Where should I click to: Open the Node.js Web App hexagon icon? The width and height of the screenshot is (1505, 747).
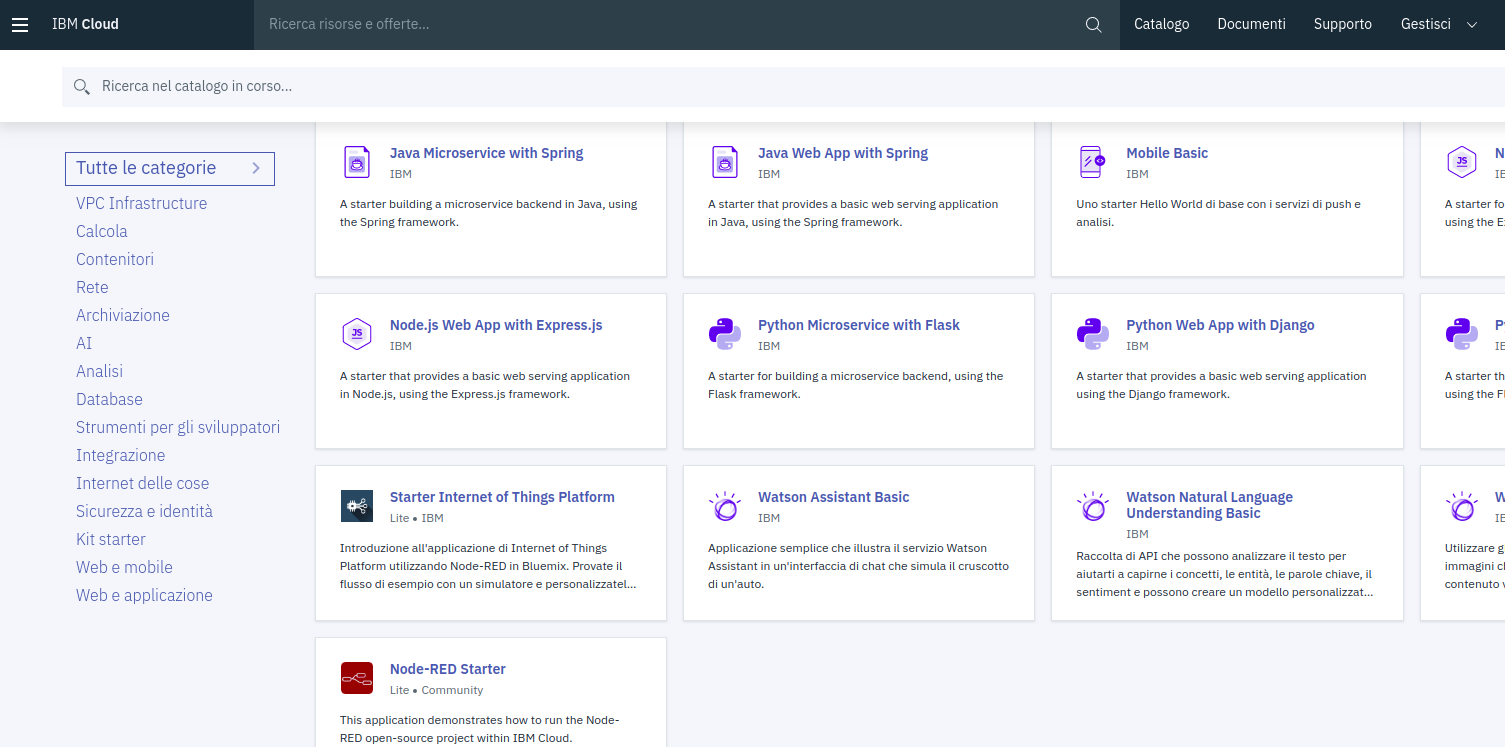(x=357, y=333)
